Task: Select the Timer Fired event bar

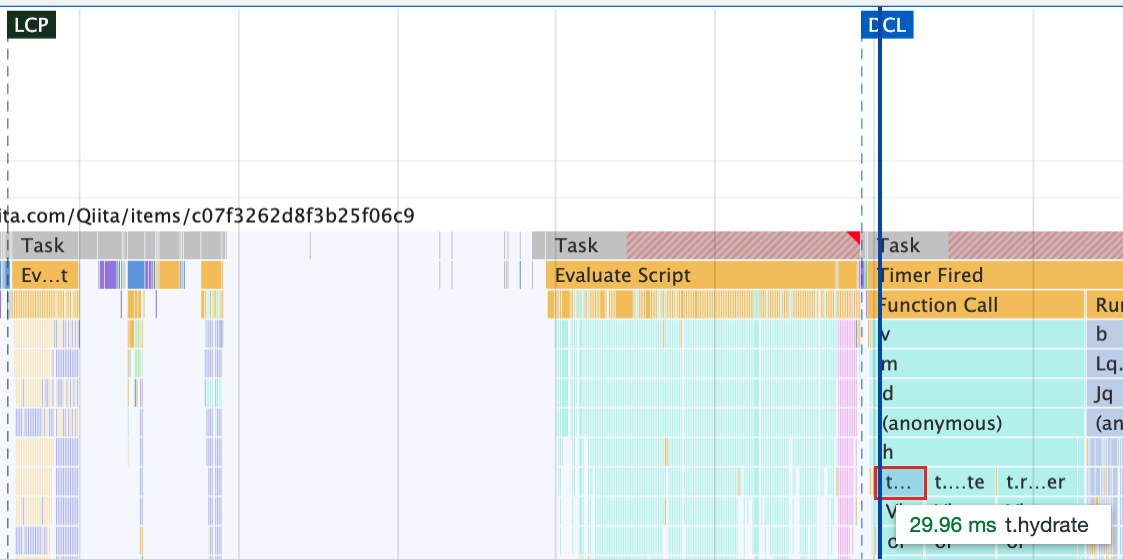Action: pos(999,276)
